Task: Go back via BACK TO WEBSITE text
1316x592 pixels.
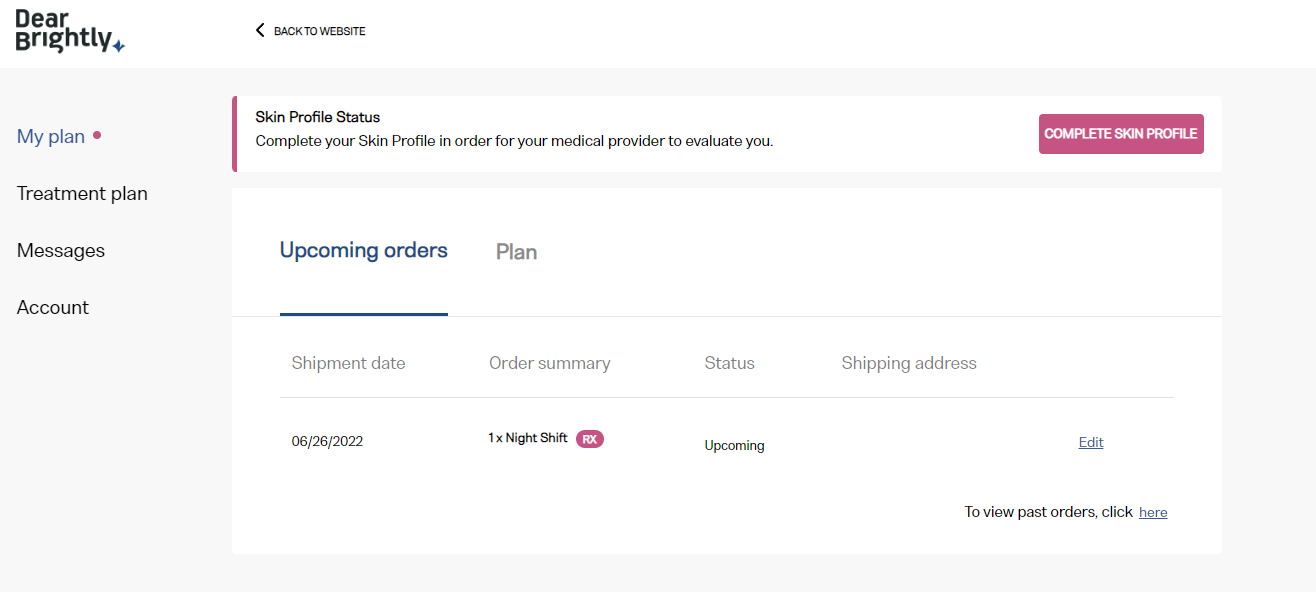Action: pyautogui.click(x=320, y=31)
